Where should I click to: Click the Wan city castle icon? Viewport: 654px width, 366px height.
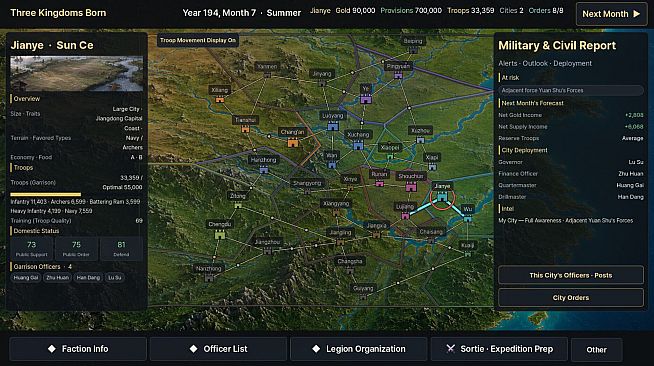click(x=332, y=165)
